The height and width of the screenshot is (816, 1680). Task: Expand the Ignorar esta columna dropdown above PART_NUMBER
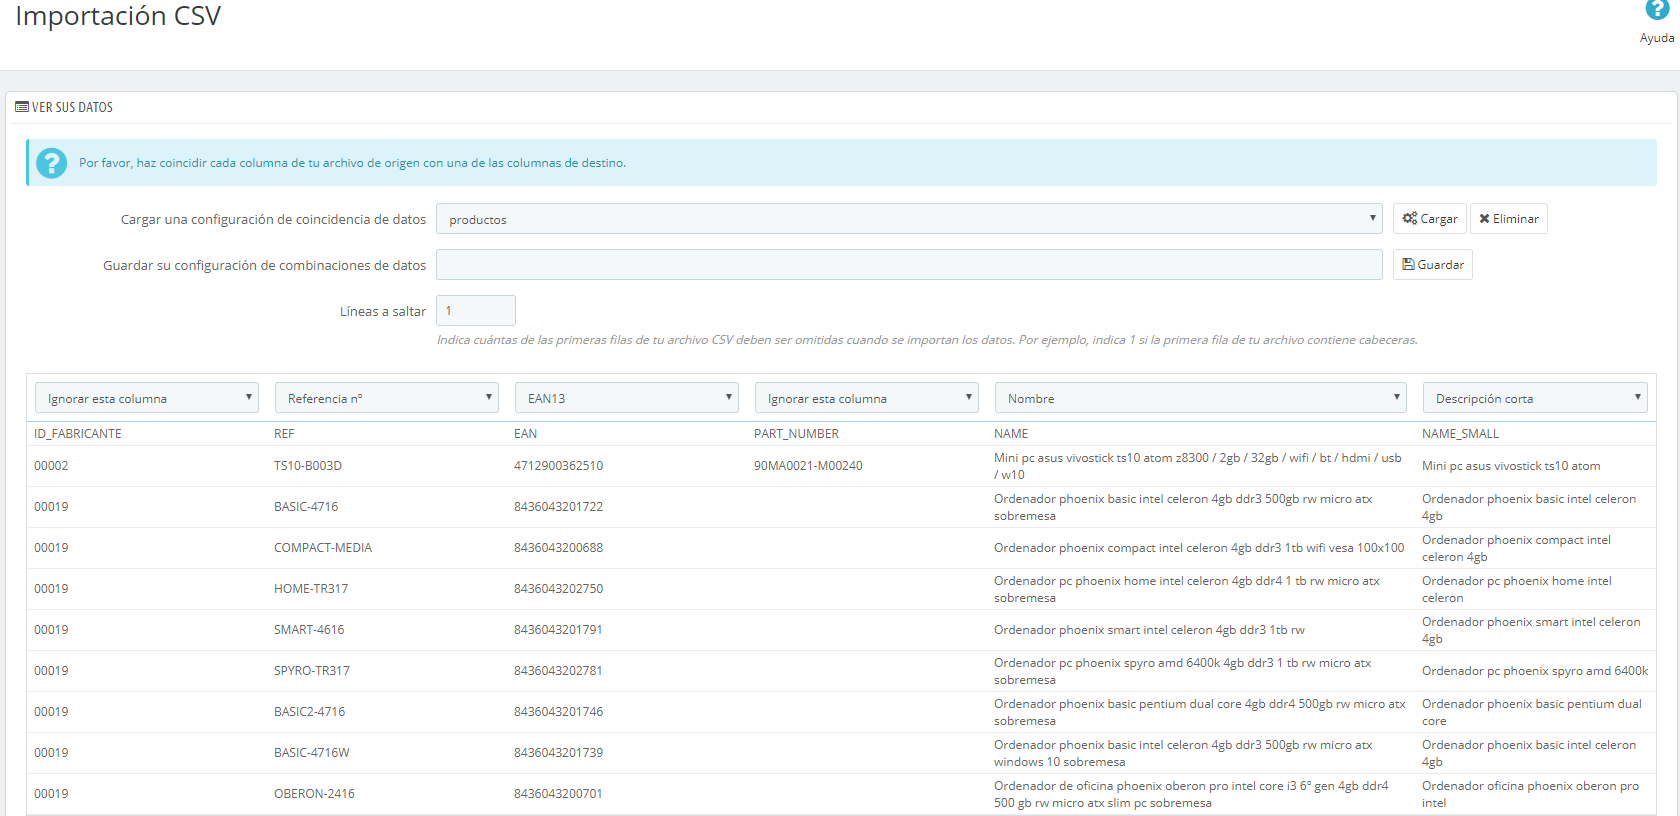click(x=867, y=398)
